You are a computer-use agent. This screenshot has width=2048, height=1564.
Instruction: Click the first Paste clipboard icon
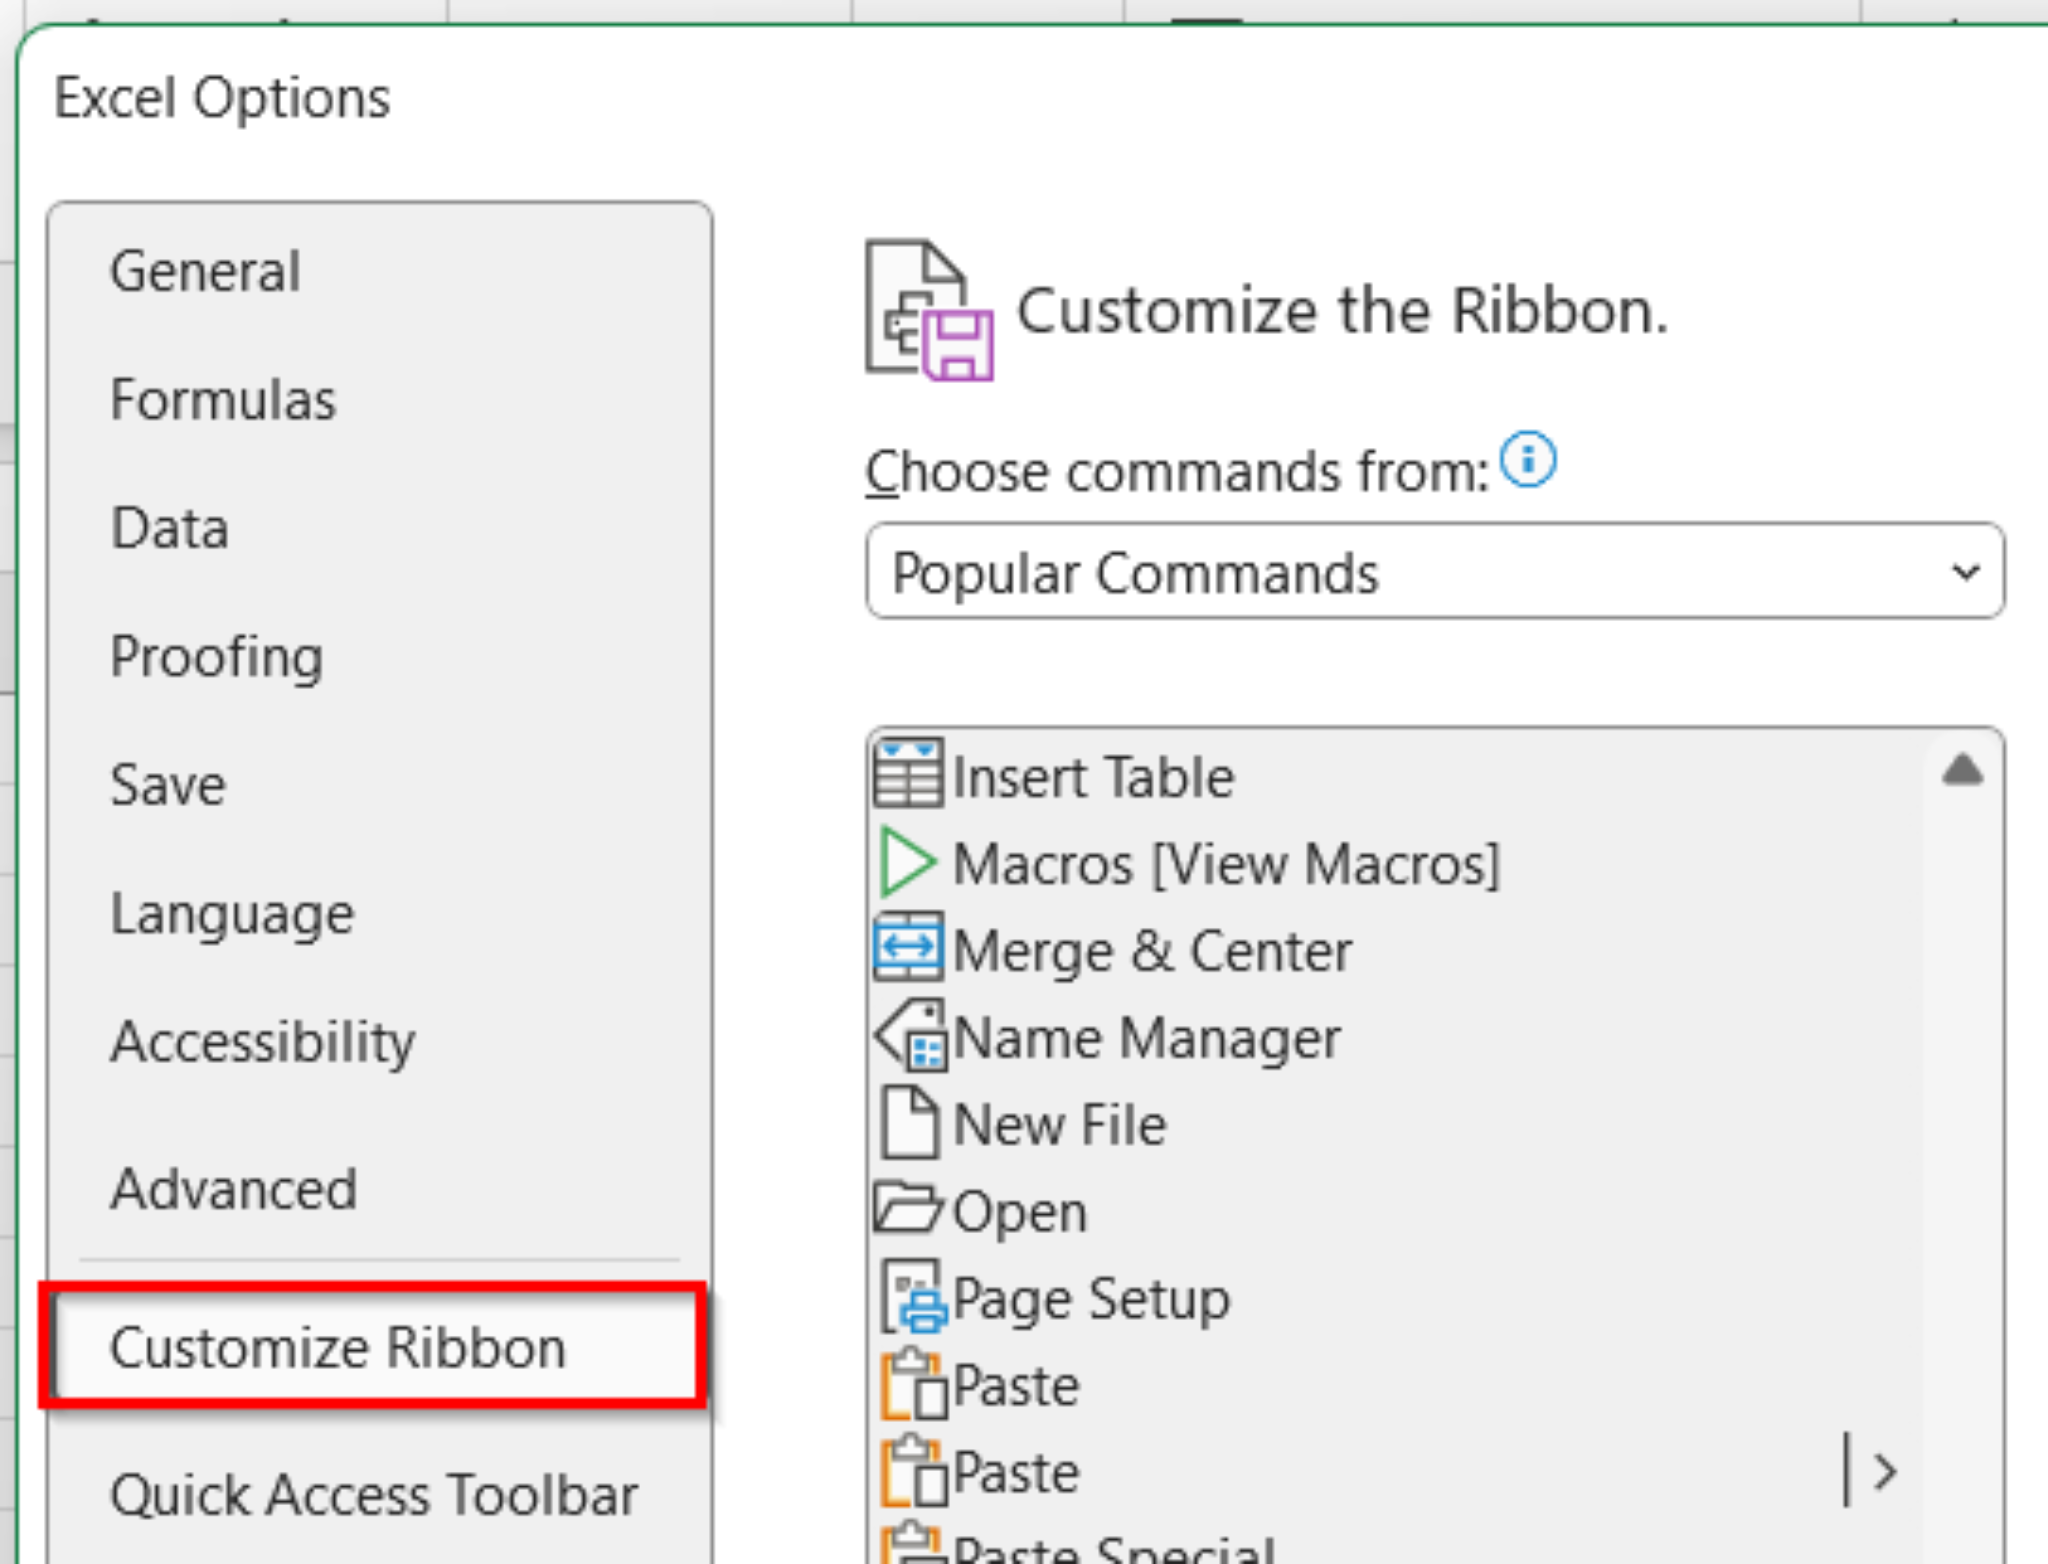click(x=912, y=1384)
